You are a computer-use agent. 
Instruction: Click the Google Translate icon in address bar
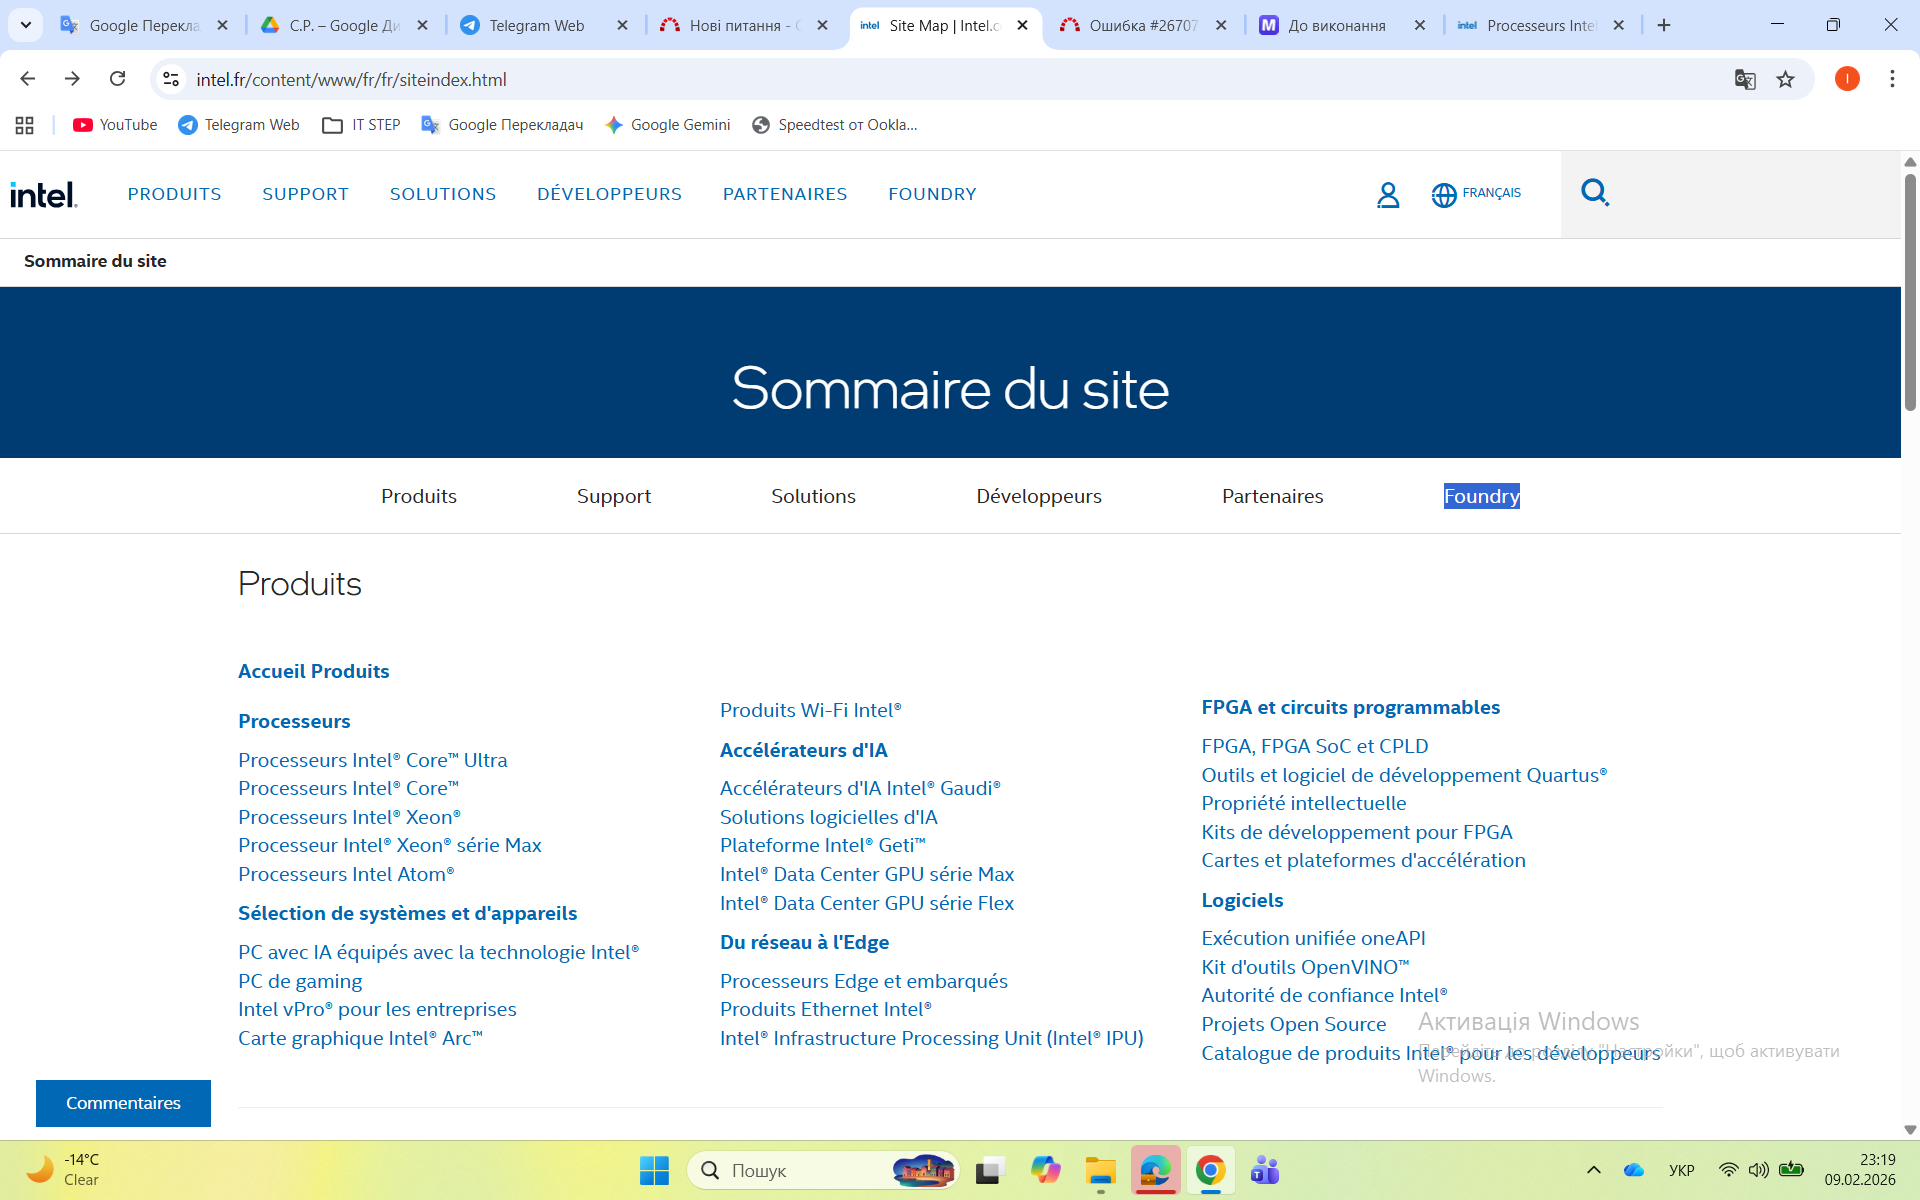point(1744,80)
